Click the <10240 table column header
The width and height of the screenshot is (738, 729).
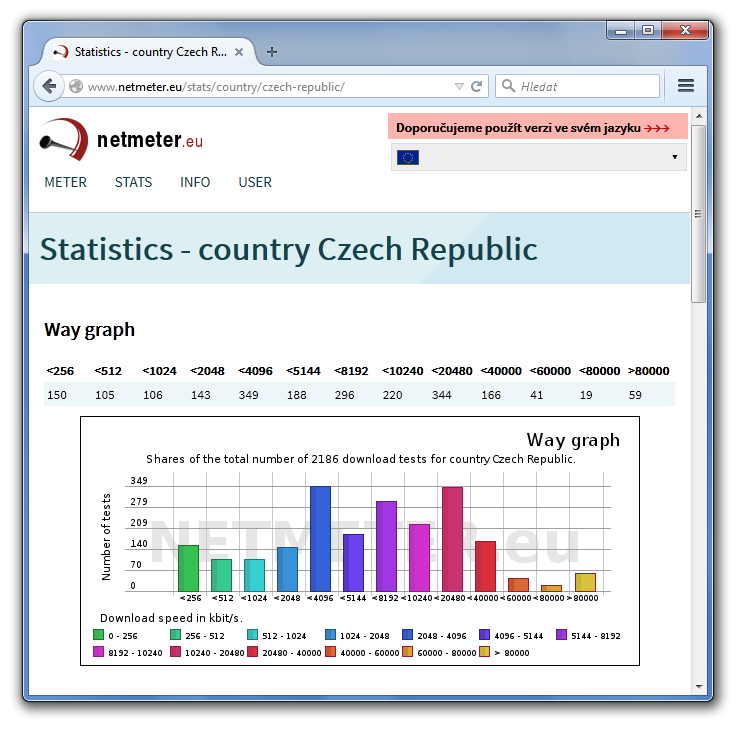point(402,371)
